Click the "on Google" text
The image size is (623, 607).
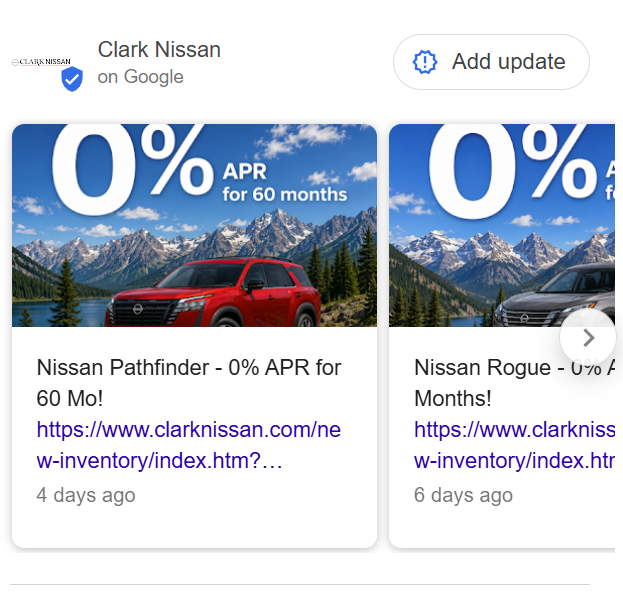coord(140,77)
